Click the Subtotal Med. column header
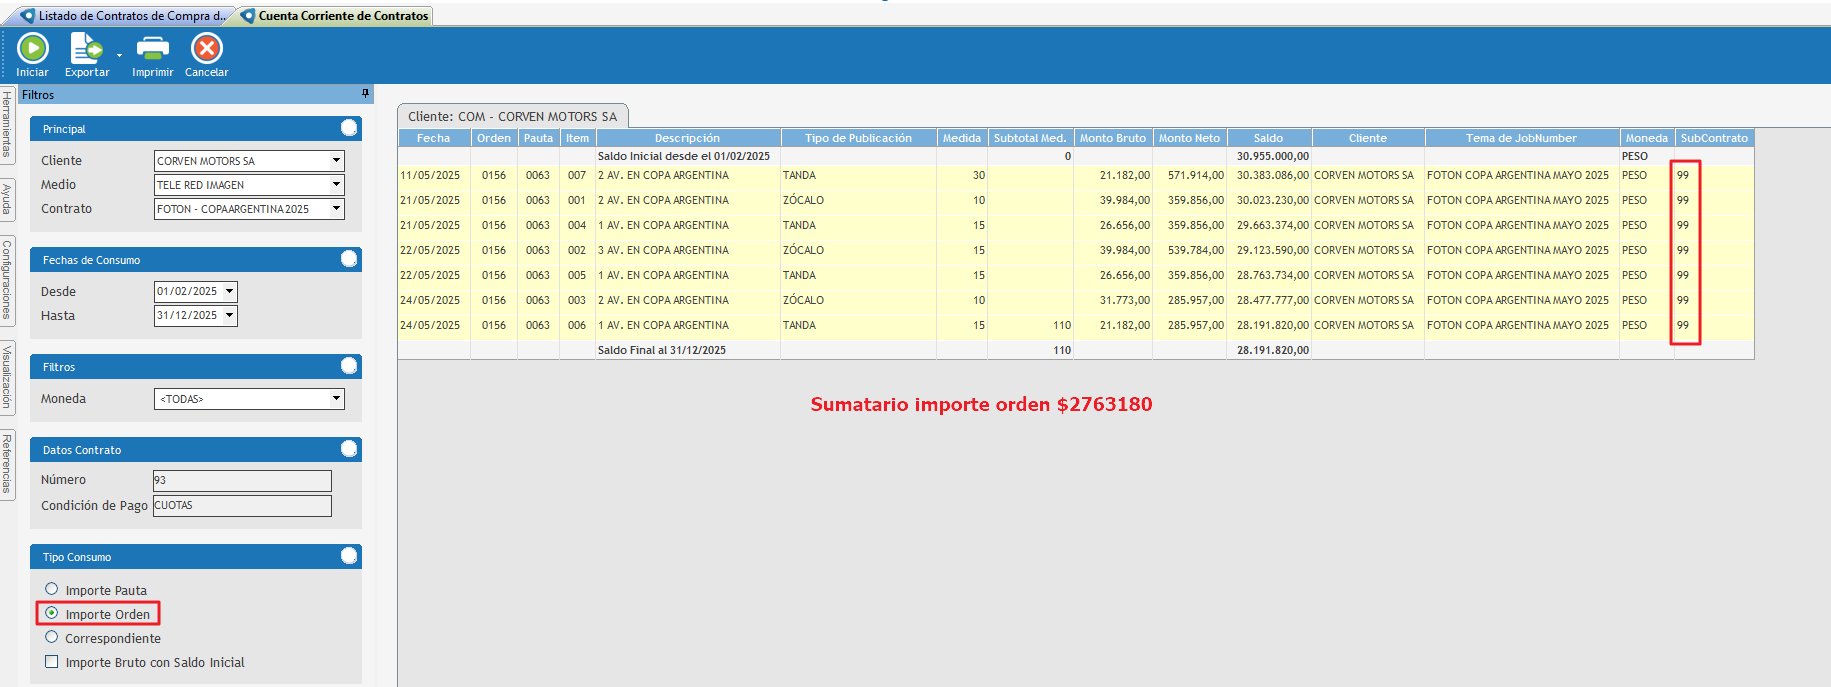1831x687 pixels. point(1030,138)
